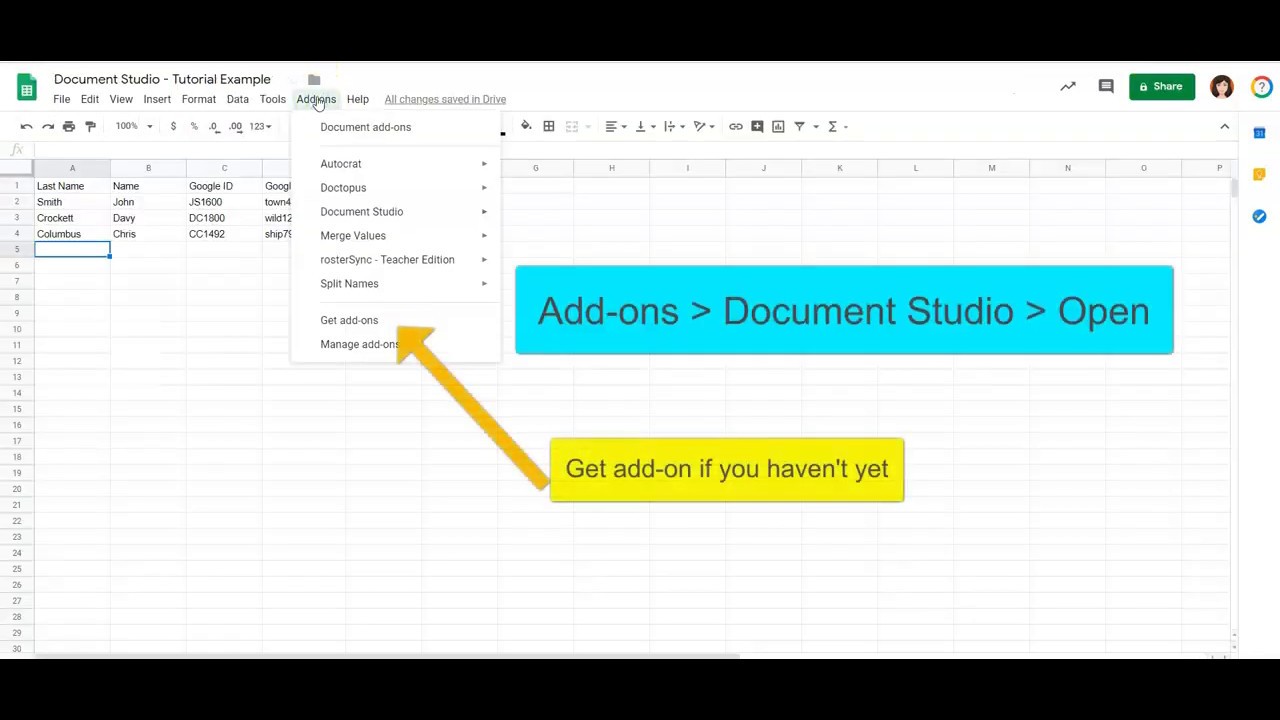Open the merge type dropdown arrow
This screenshot has height=720, width=1280.
pos(588,126)
